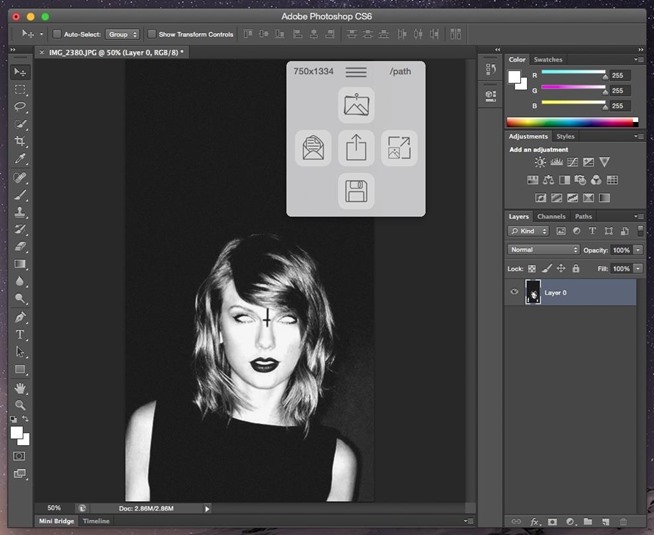Viewport: 654px width, 535px height.
Task: Expand the layer Opacity dropdown arrow
Action: [638, 249]
